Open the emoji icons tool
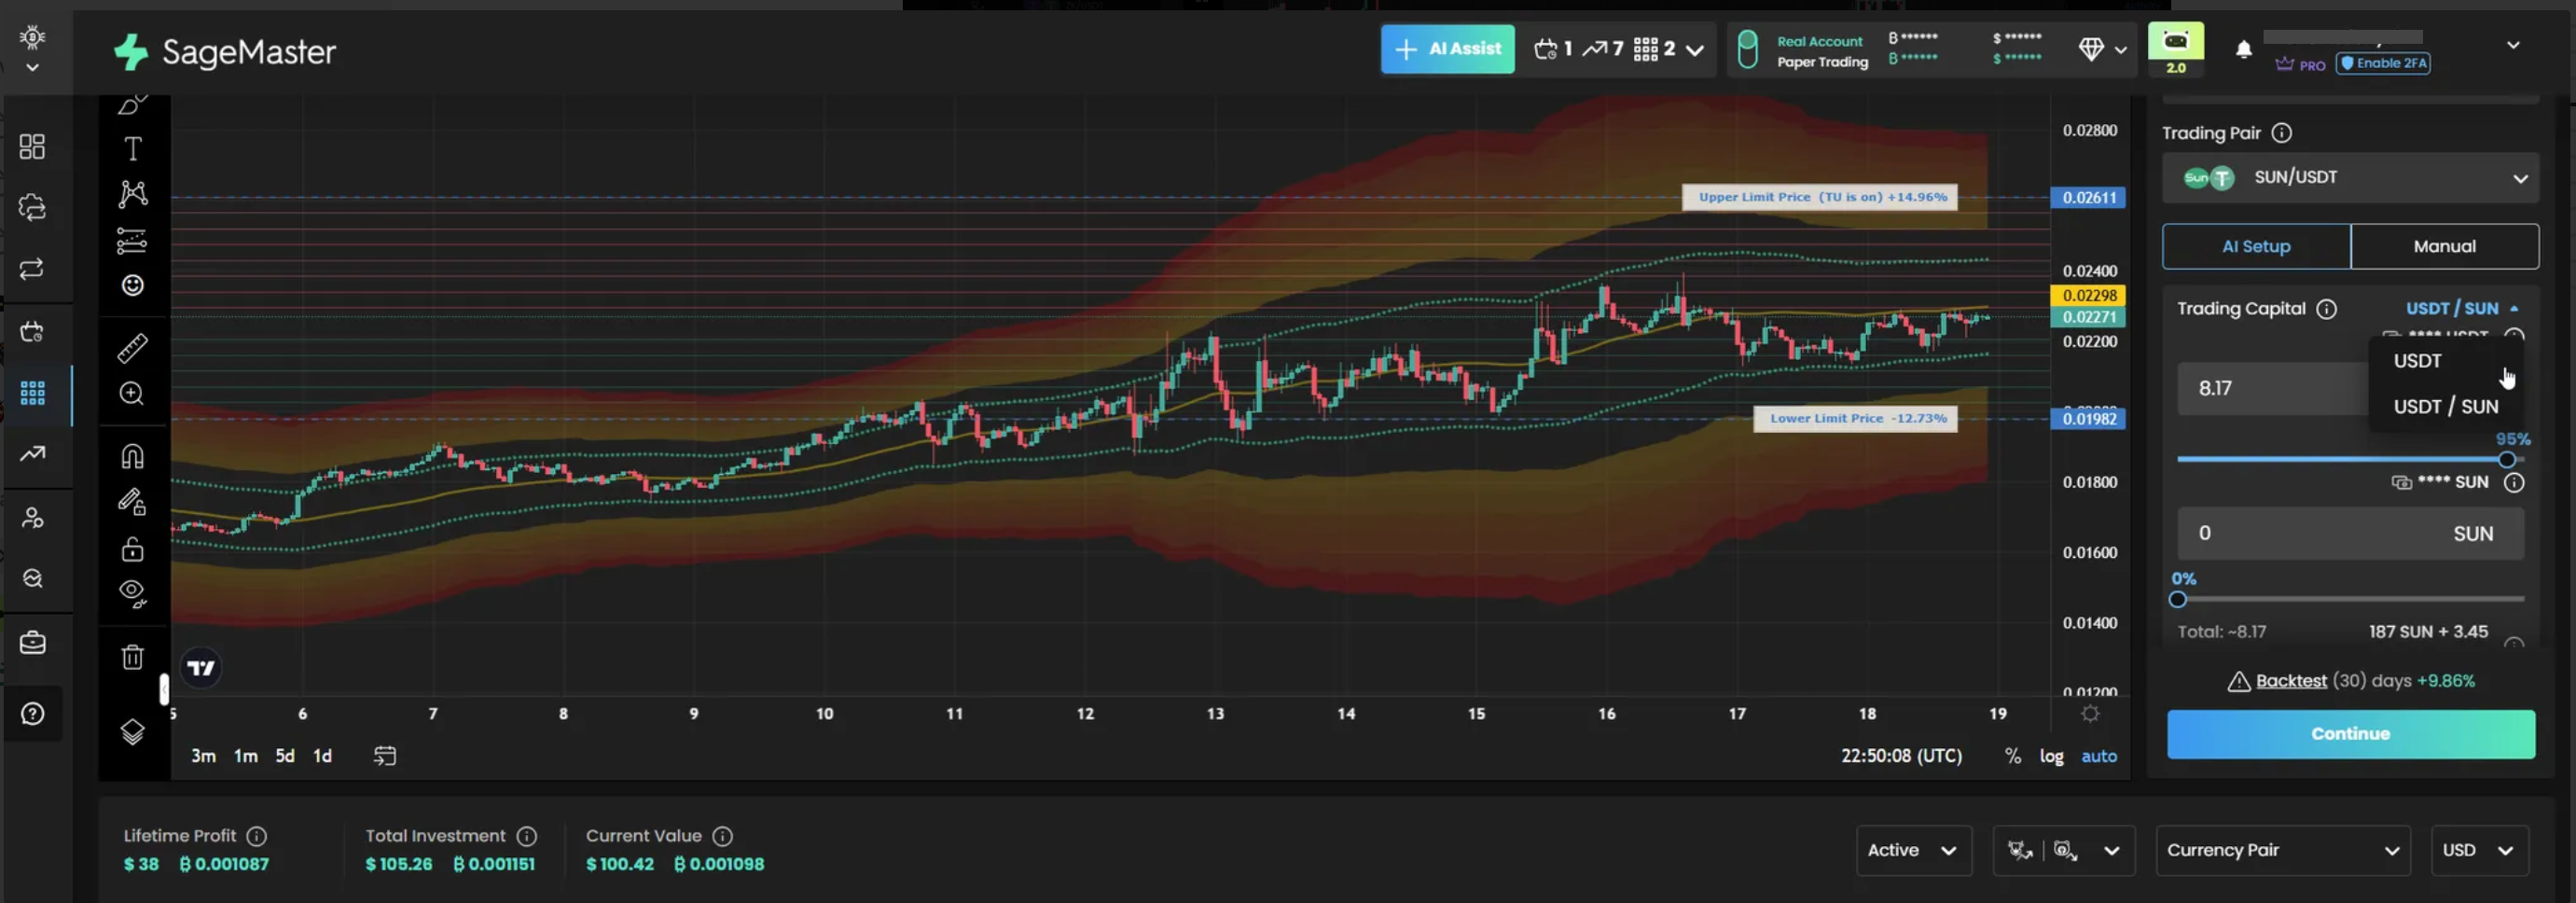 pos(133,286)
